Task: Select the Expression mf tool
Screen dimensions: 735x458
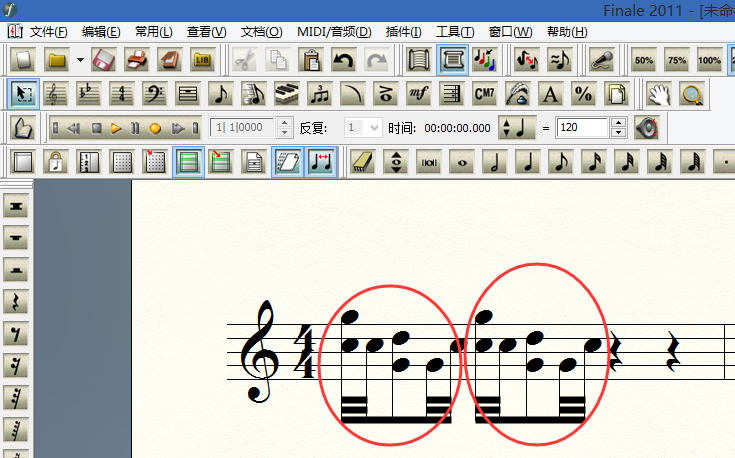Action: pyautogui.click(x=418, y=94)
